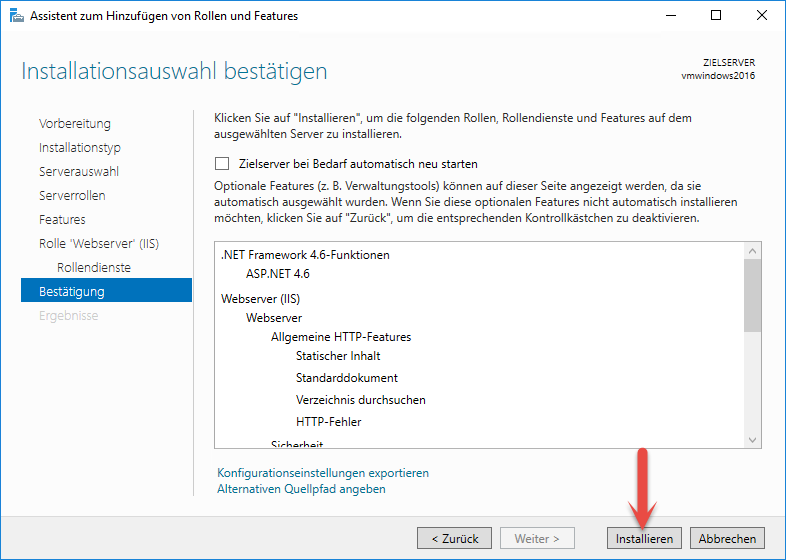Select Rolle 'Webserver' (IIS) step
The height and width of the screenshot is (560, 786).
[x=96, y=244]
